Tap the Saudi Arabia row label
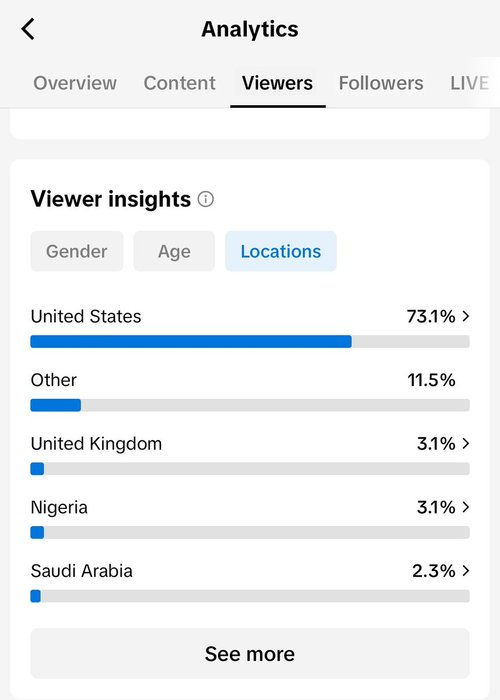500x700 pixels. [x=82, y=571]
